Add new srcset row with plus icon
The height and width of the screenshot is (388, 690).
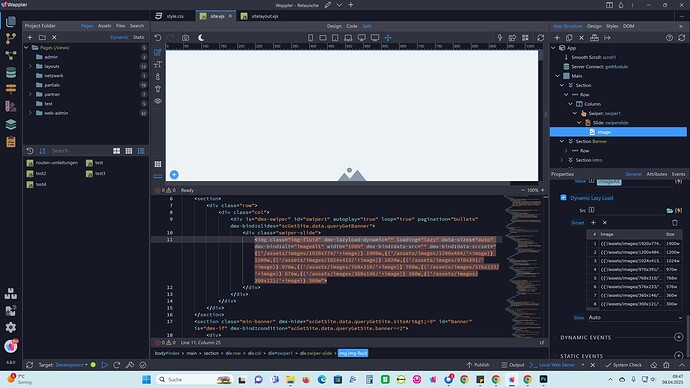(593, 223)
